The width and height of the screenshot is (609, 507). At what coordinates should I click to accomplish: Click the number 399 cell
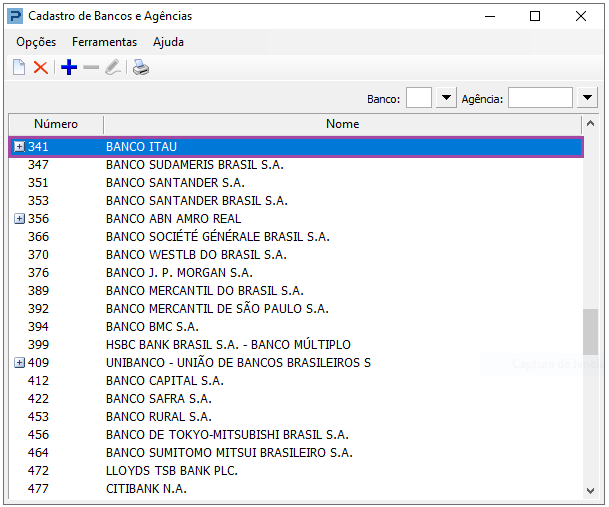[38, 345]
